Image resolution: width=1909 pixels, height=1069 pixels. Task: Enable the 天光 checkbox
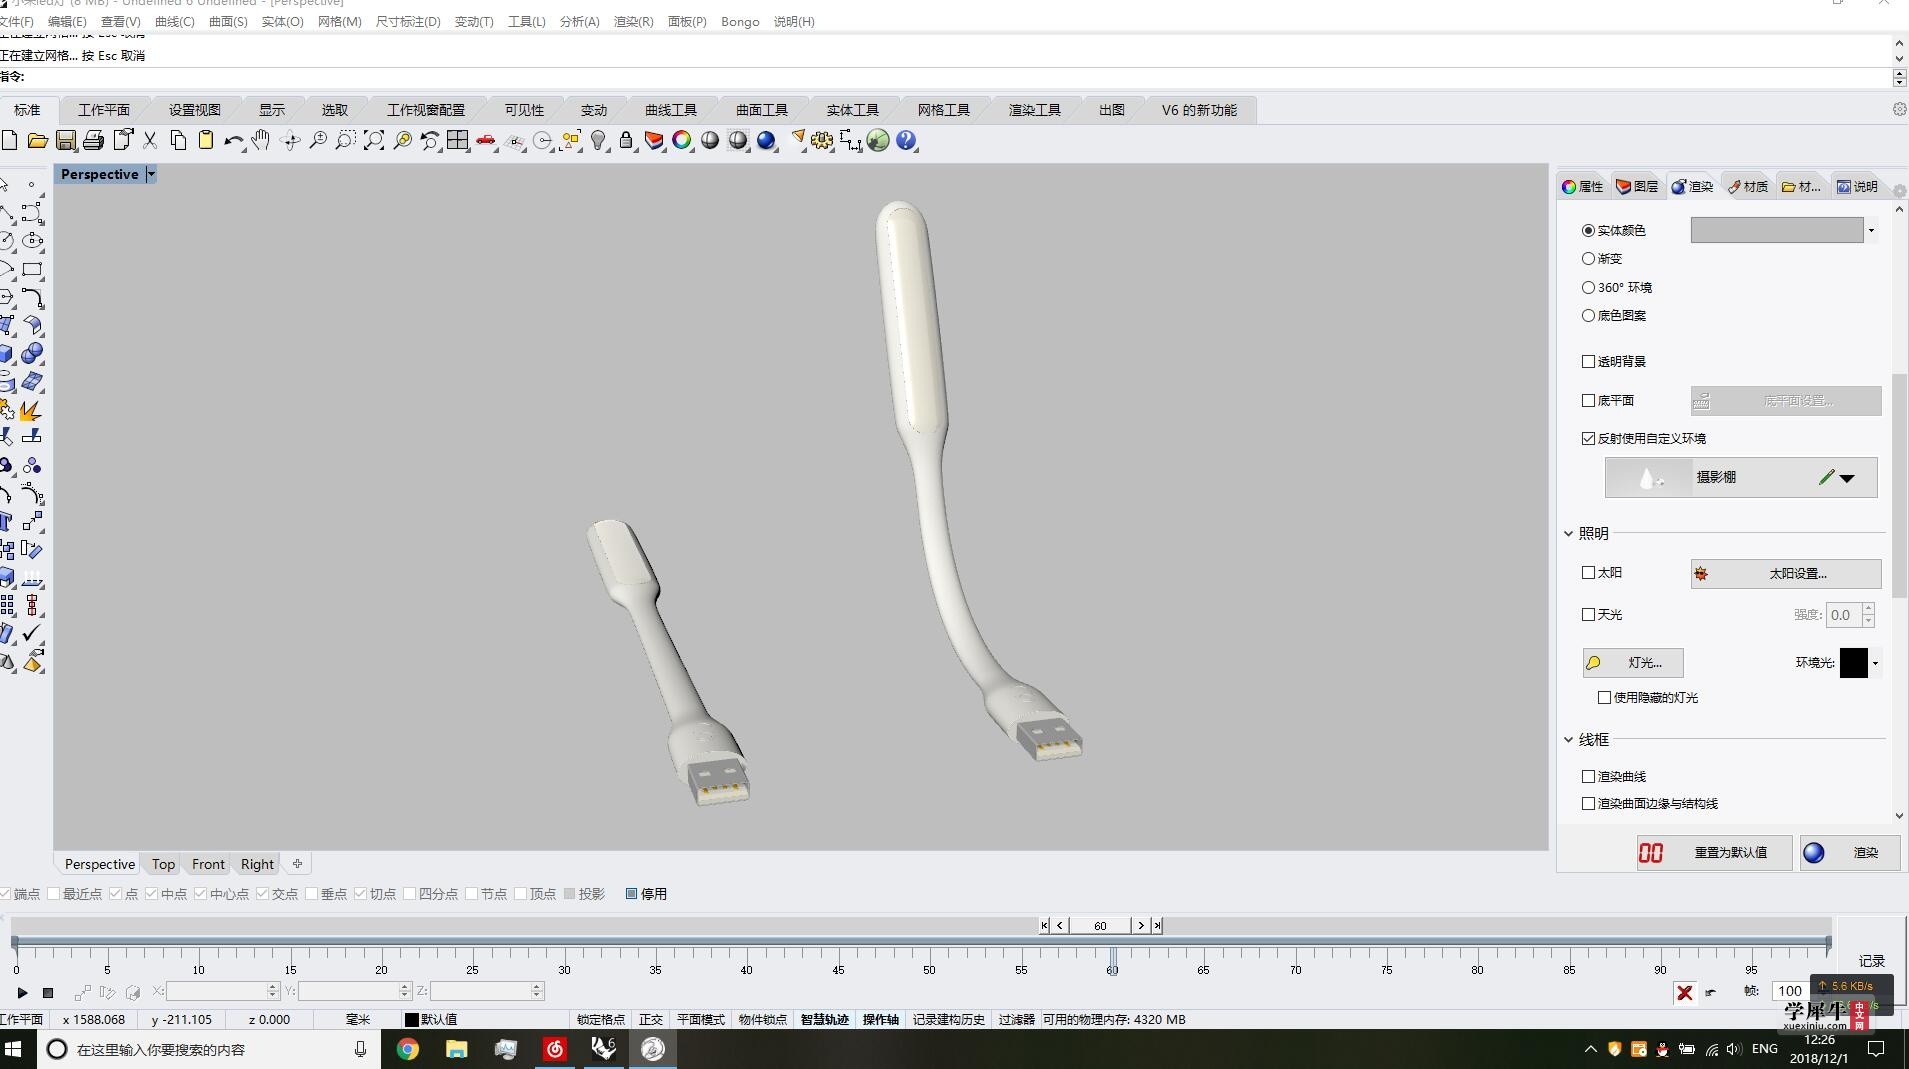point(1588,614)
